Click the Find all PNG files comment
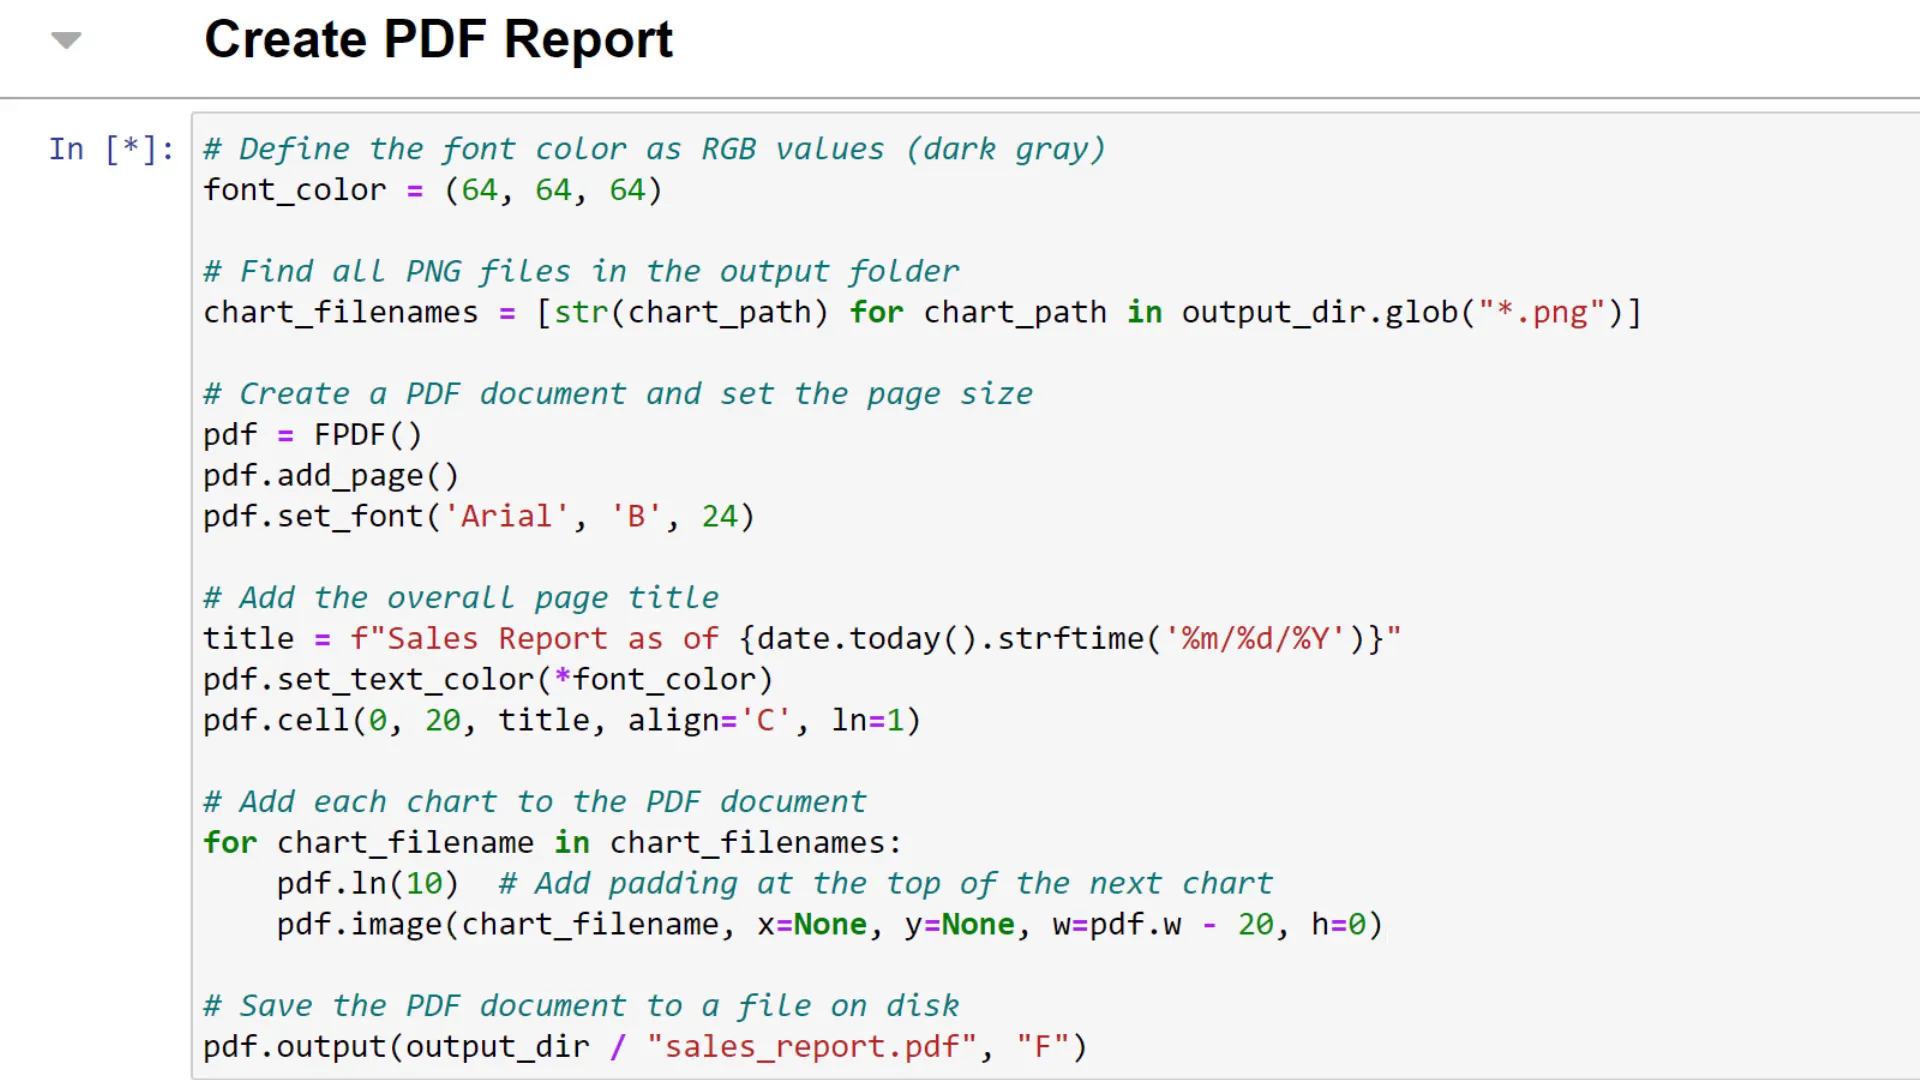 [x=581, y=271]
